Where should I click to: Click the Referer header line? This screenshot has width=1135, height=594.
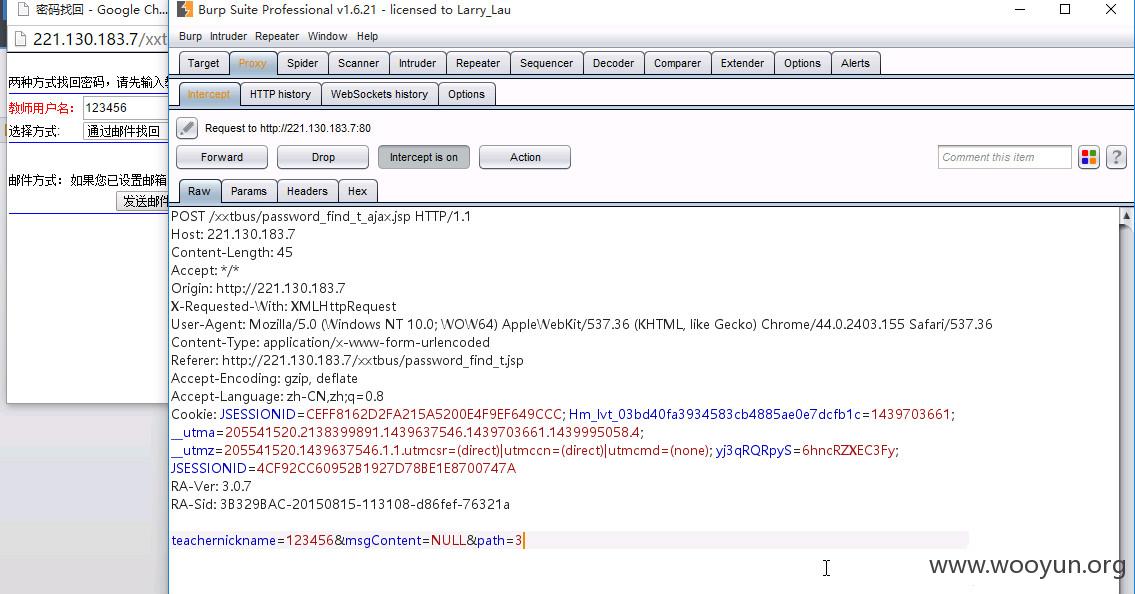coord(347,360)
